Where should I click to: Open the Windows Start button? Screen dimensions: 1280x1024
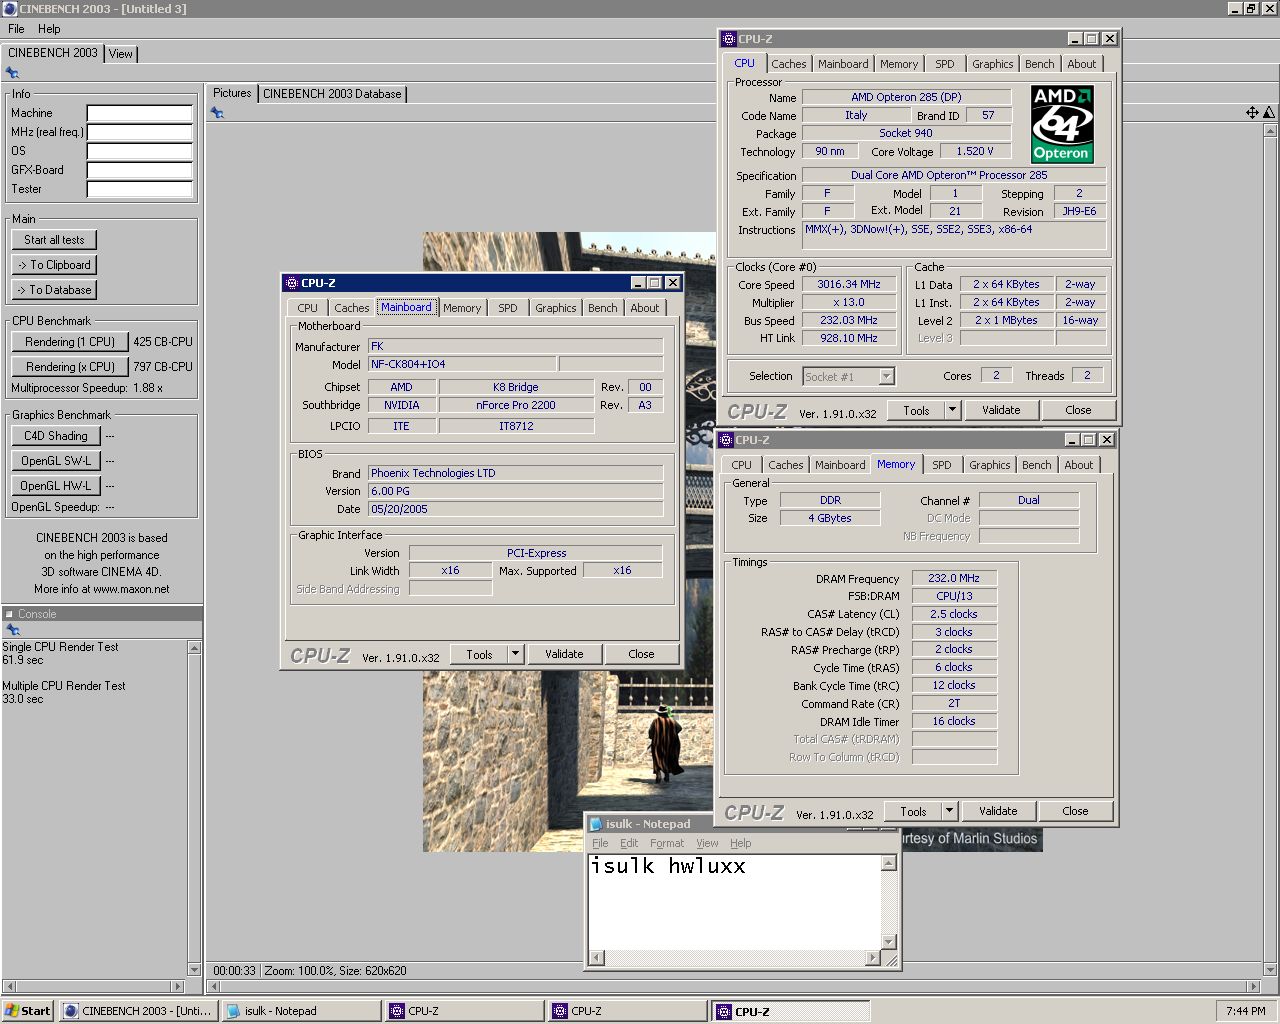(x=28, y=1011)
